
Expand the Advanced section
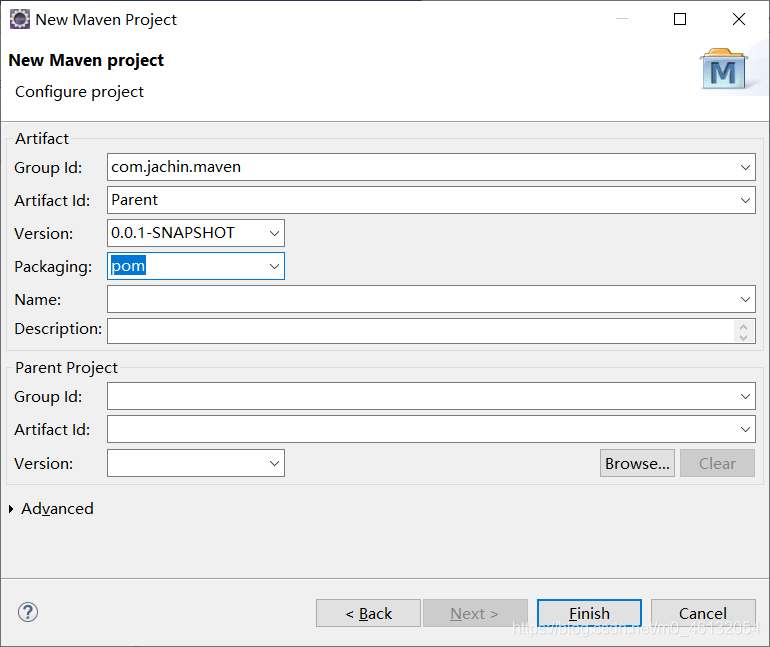pyautogui.click(x=12, y=509)
